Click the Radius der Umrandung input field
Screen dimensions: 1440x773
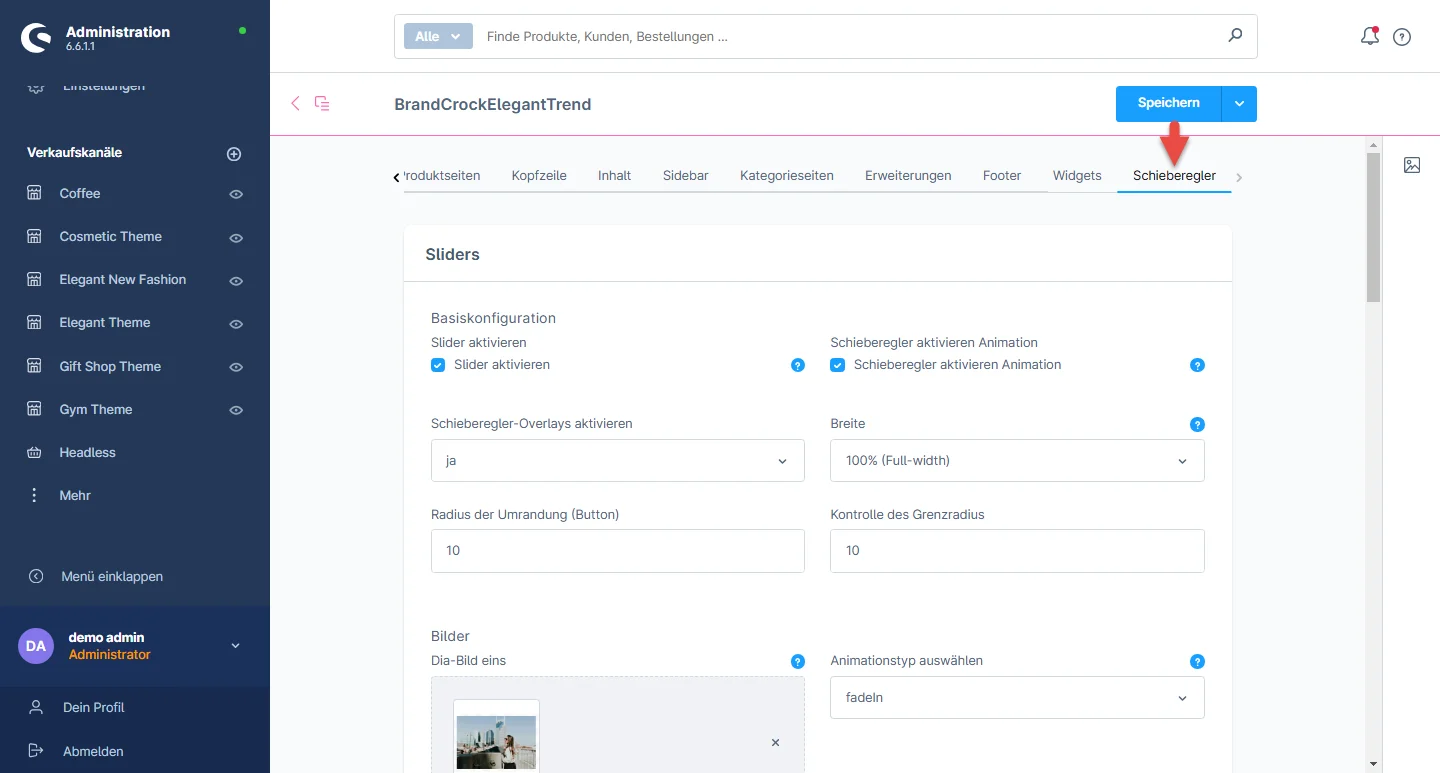617,551
